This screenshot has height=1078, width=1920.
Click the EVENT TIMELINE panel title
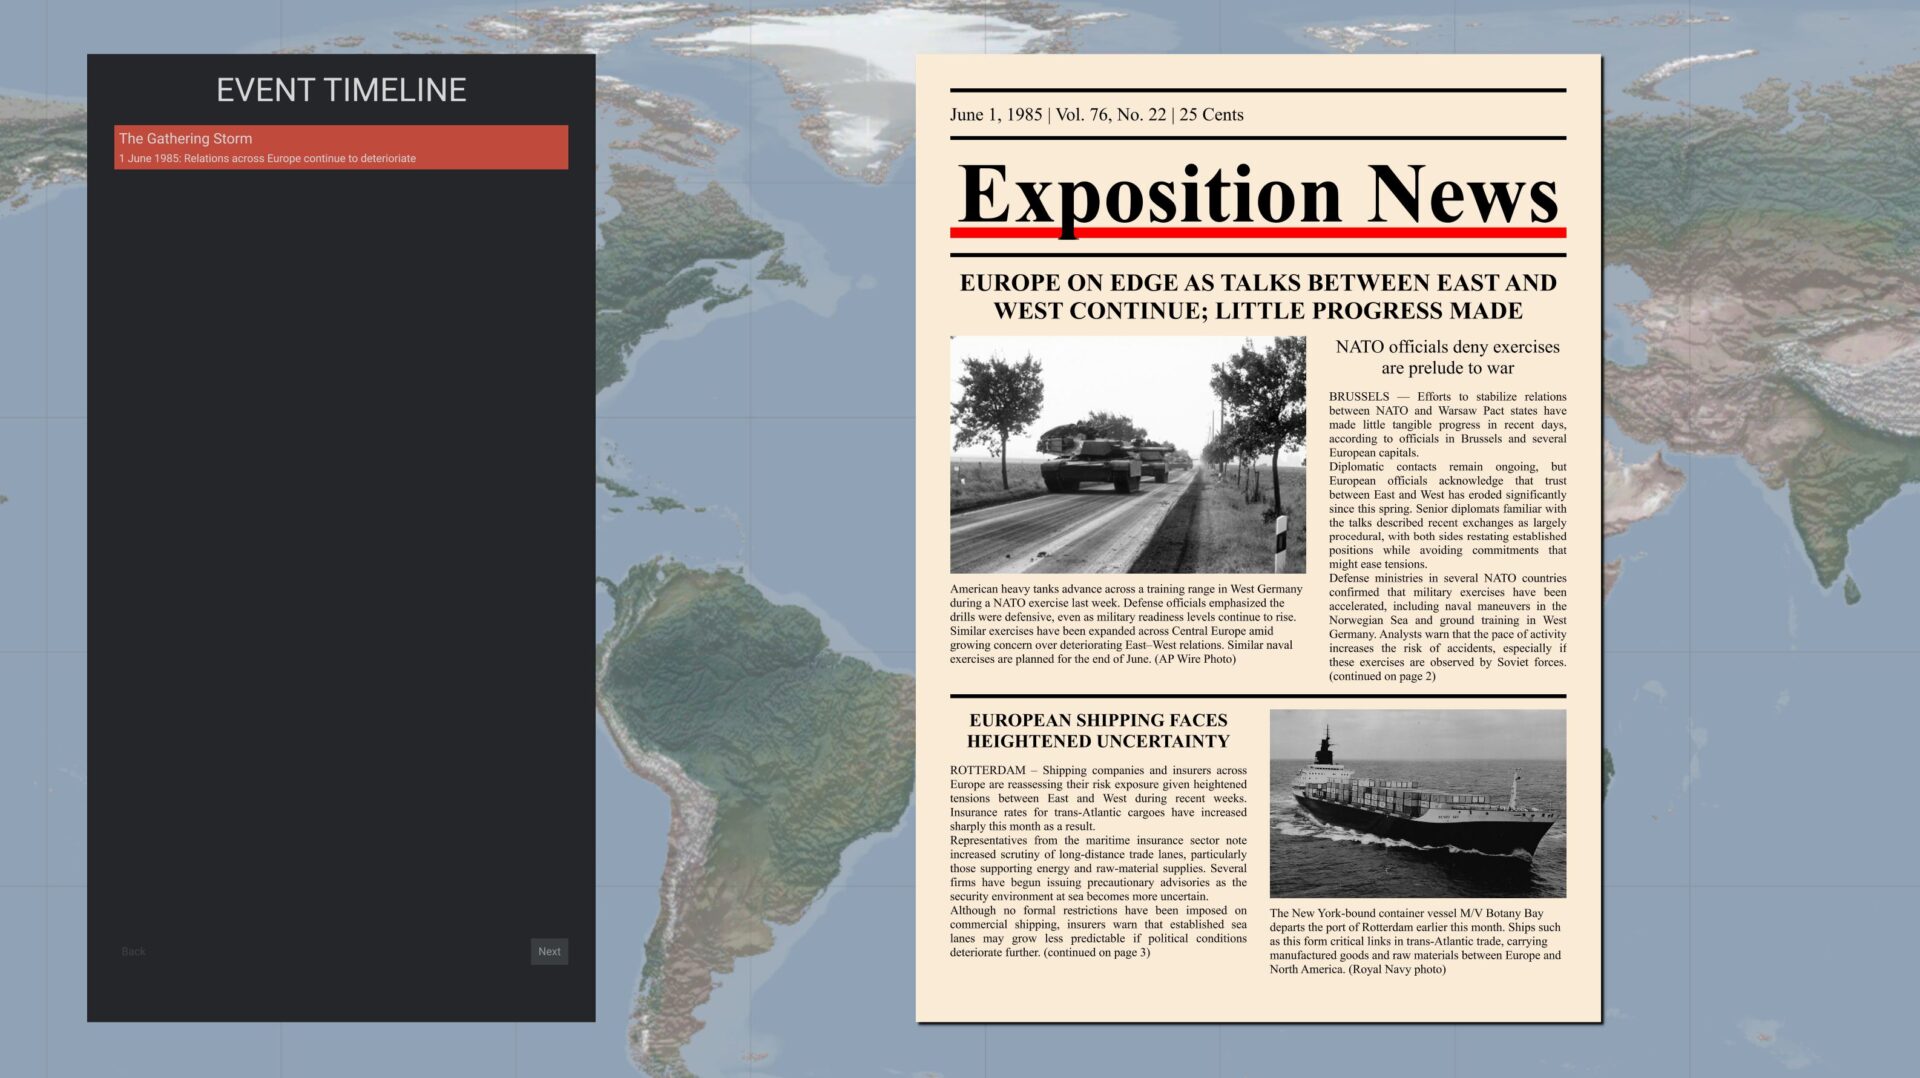pyautogui.click(x=341, y=90)
